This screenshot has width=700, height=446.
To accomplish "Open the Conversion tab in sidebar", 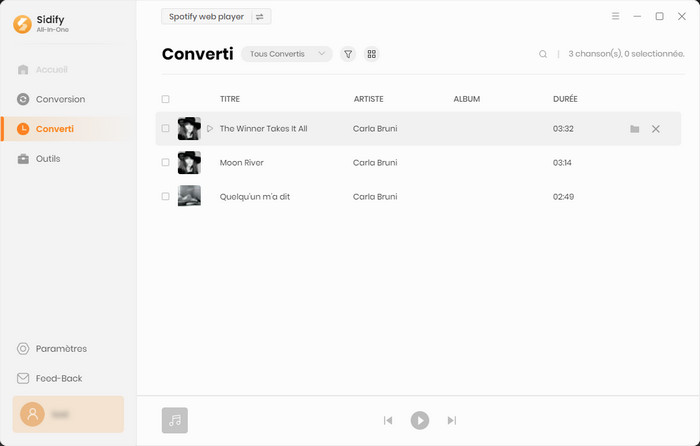I will (60, 99).
